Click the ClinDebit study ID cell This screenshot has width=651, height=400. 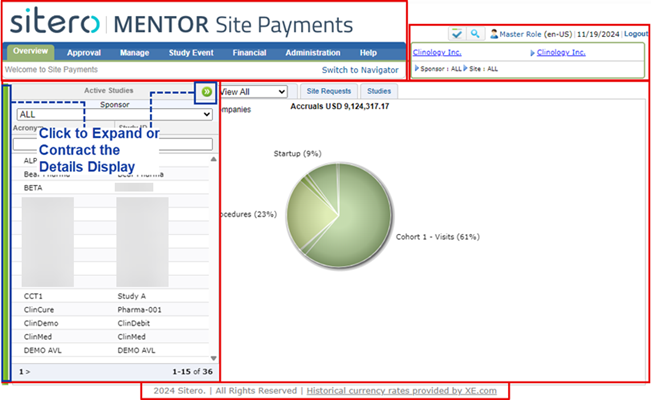pyautogui.click(x=134, y=323)
